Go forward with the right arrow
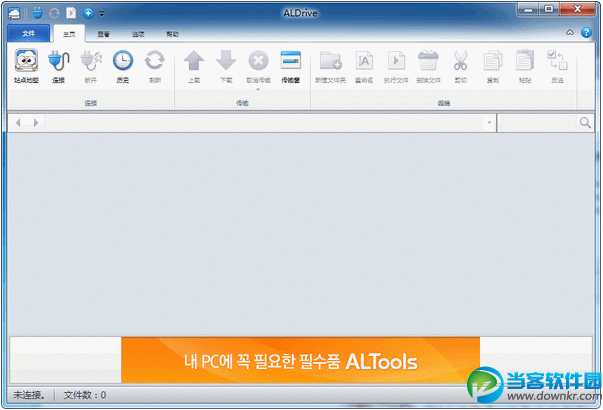 [x=36, y=123]
